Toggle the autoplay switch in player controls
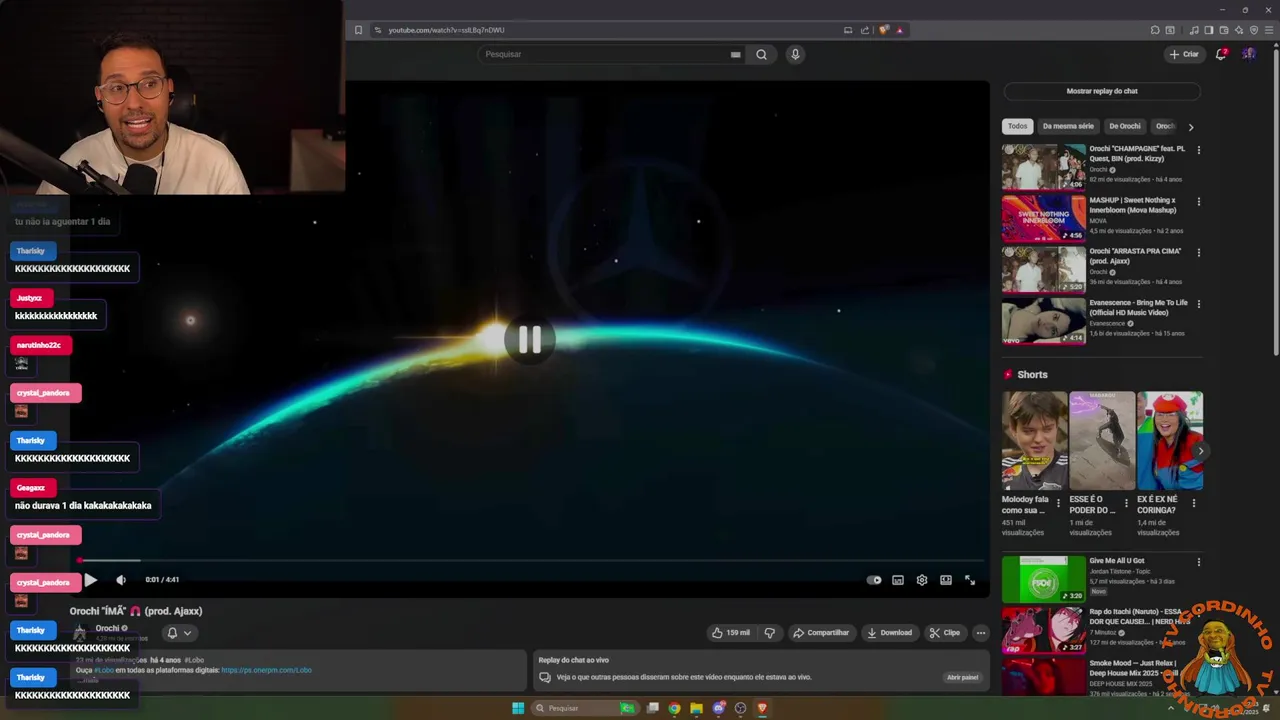The width and height of the screenshot is (1280, 720). [x=874, y=580]
